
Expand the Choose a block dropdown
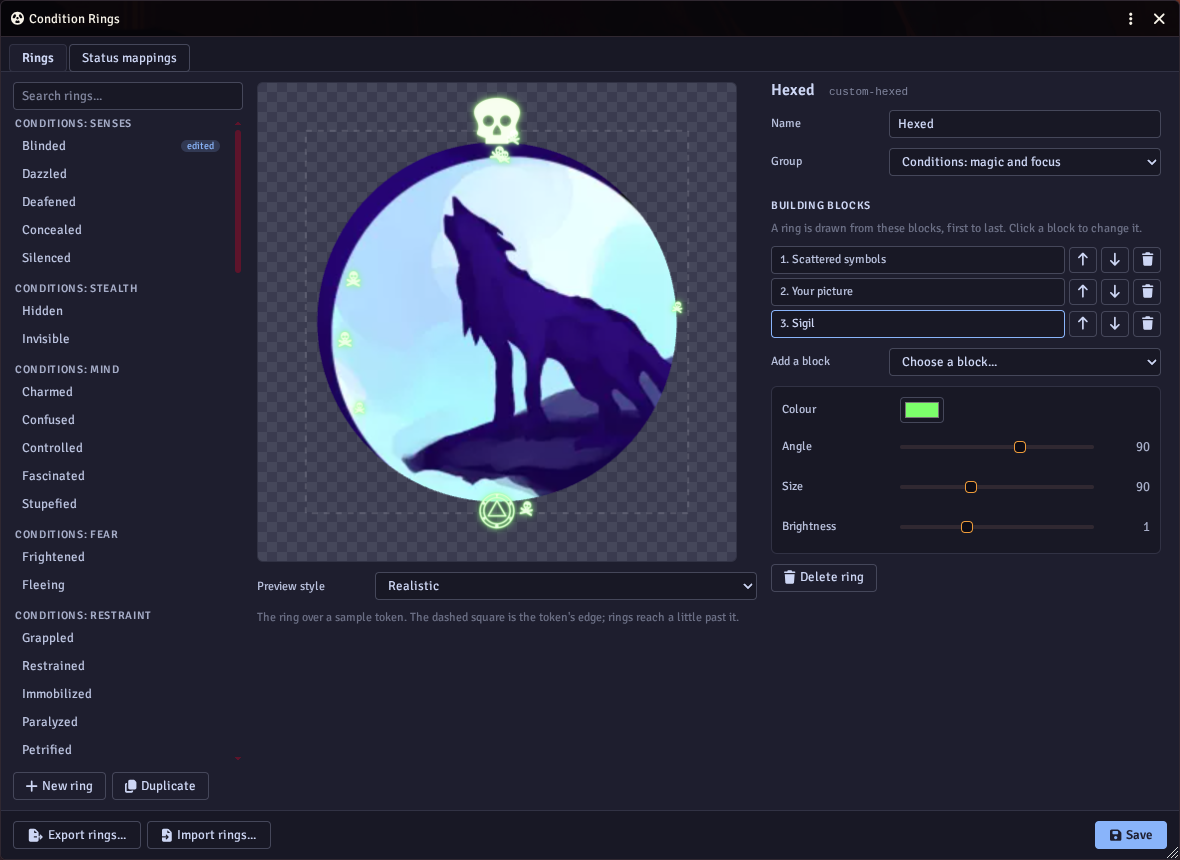pos(1024,362)
